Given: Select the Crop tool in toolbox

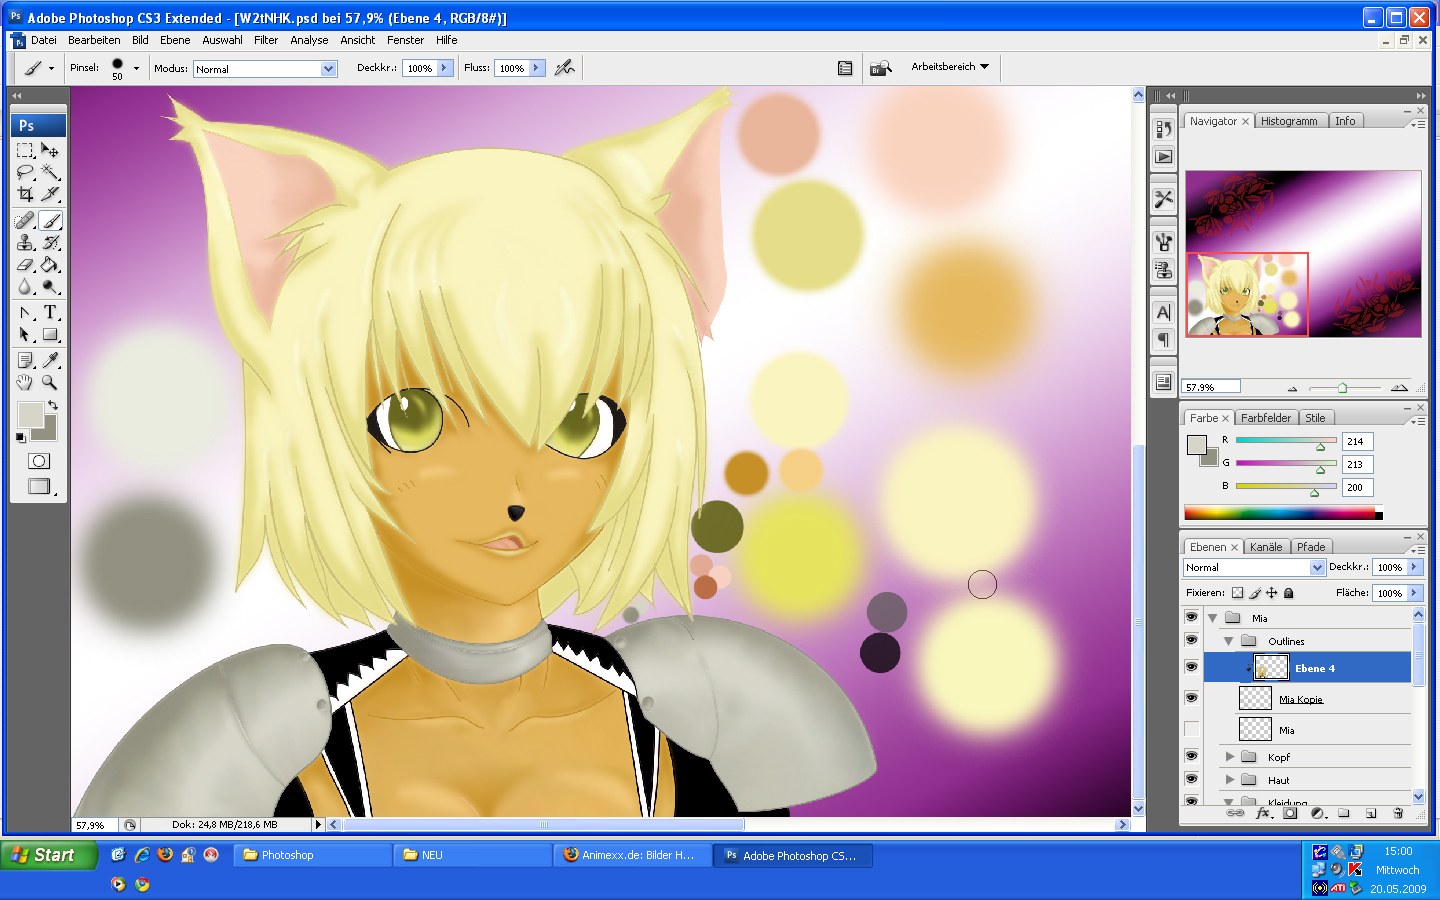Looking at the screenshot, I should (x=25, y=194).
